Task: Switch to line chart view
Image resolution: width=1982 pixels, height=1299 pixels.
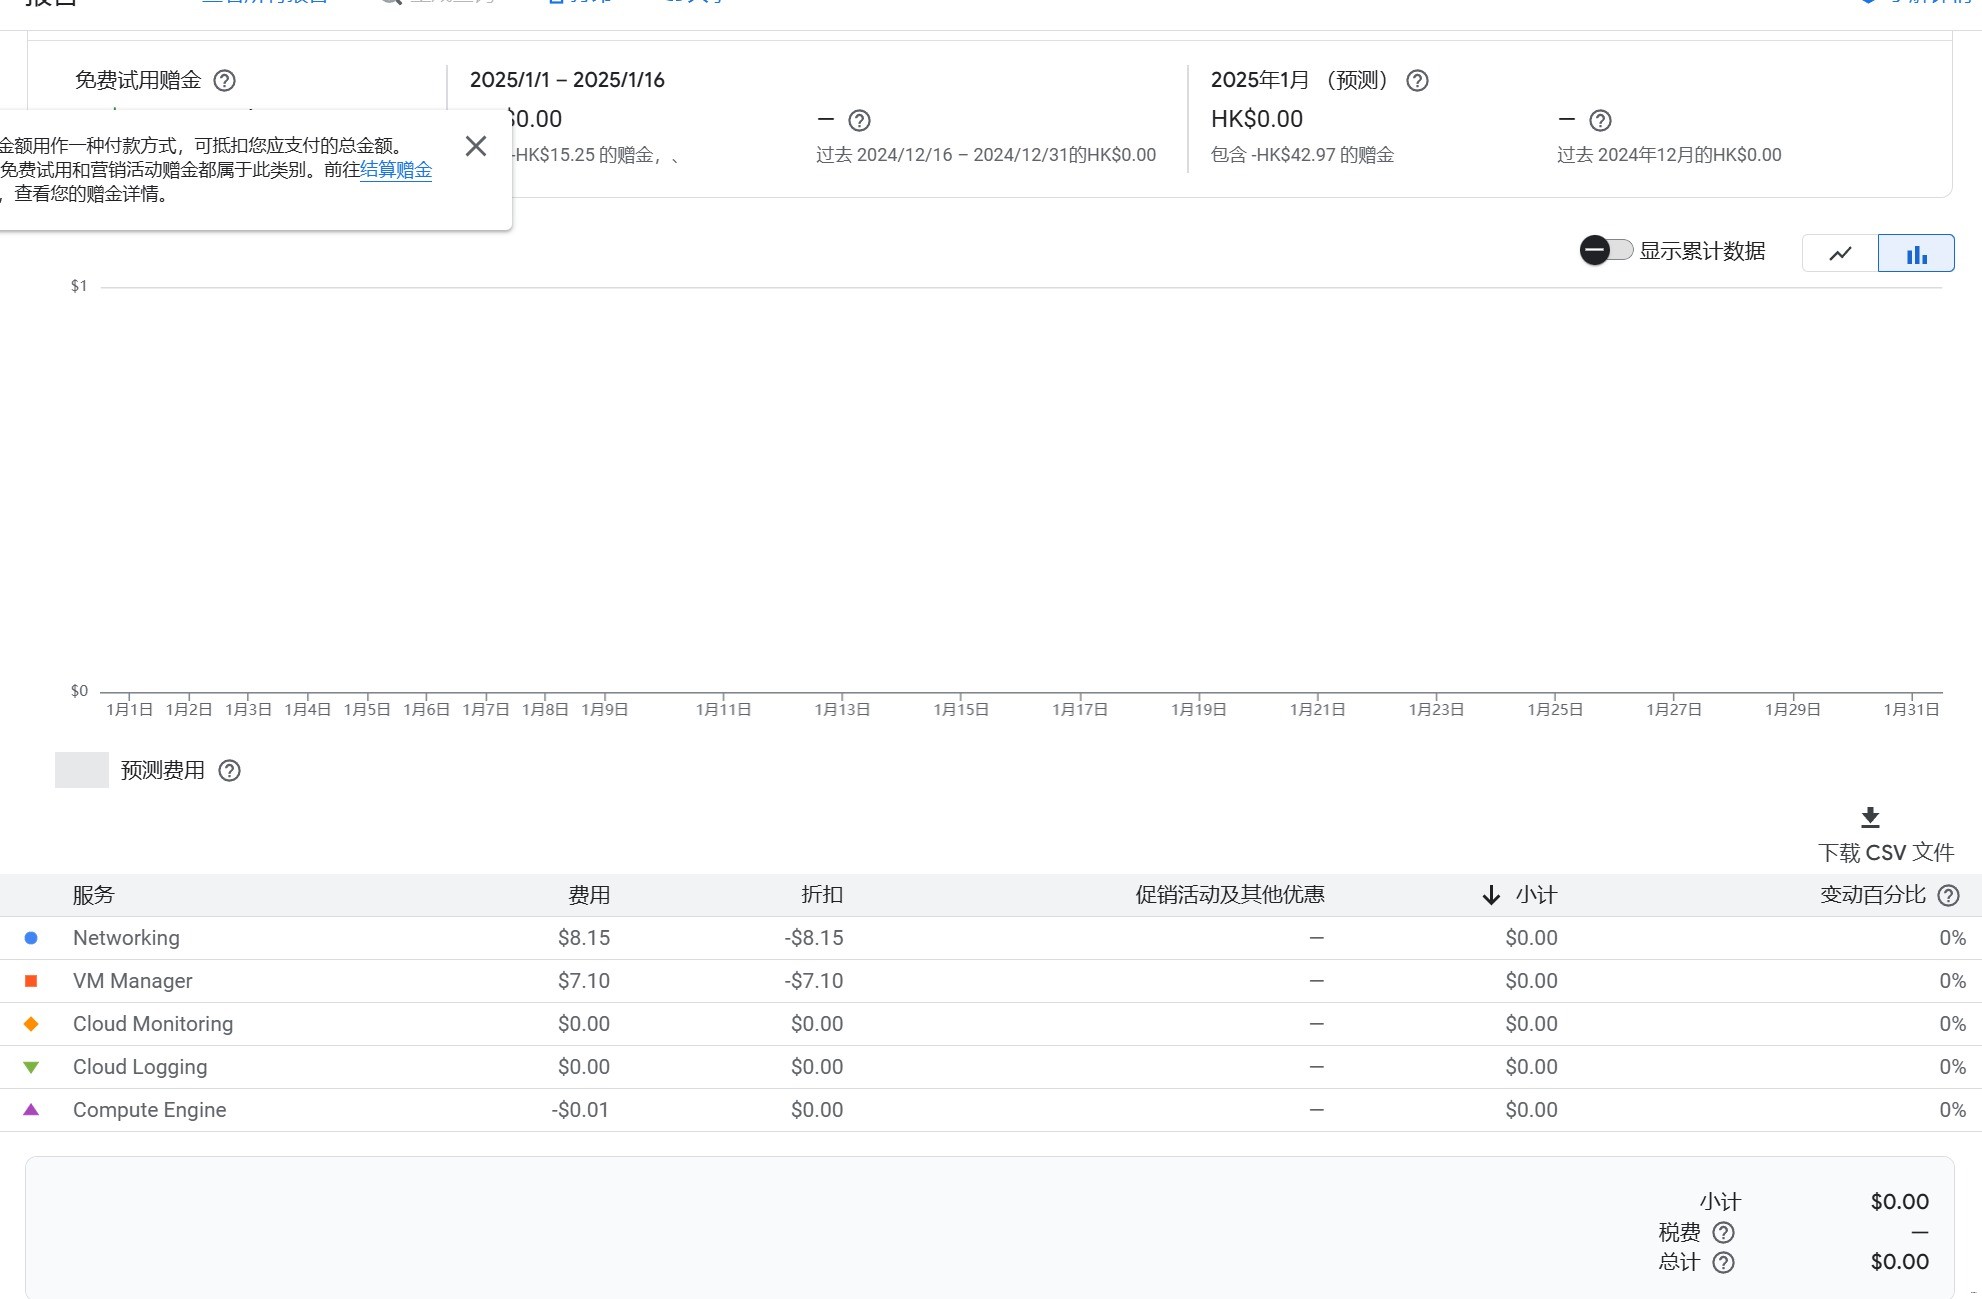Action: tap(1840, 253)
